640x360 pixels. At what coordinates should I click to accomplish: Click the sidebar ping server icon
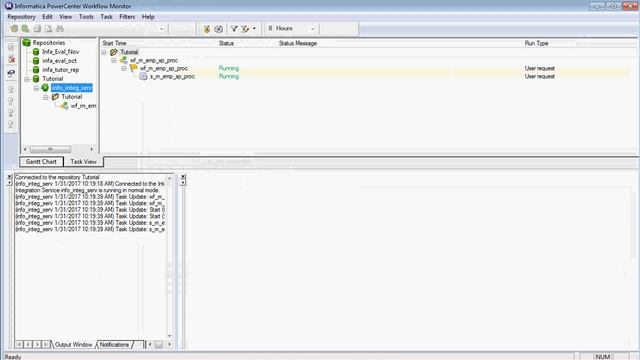[11, 73]
